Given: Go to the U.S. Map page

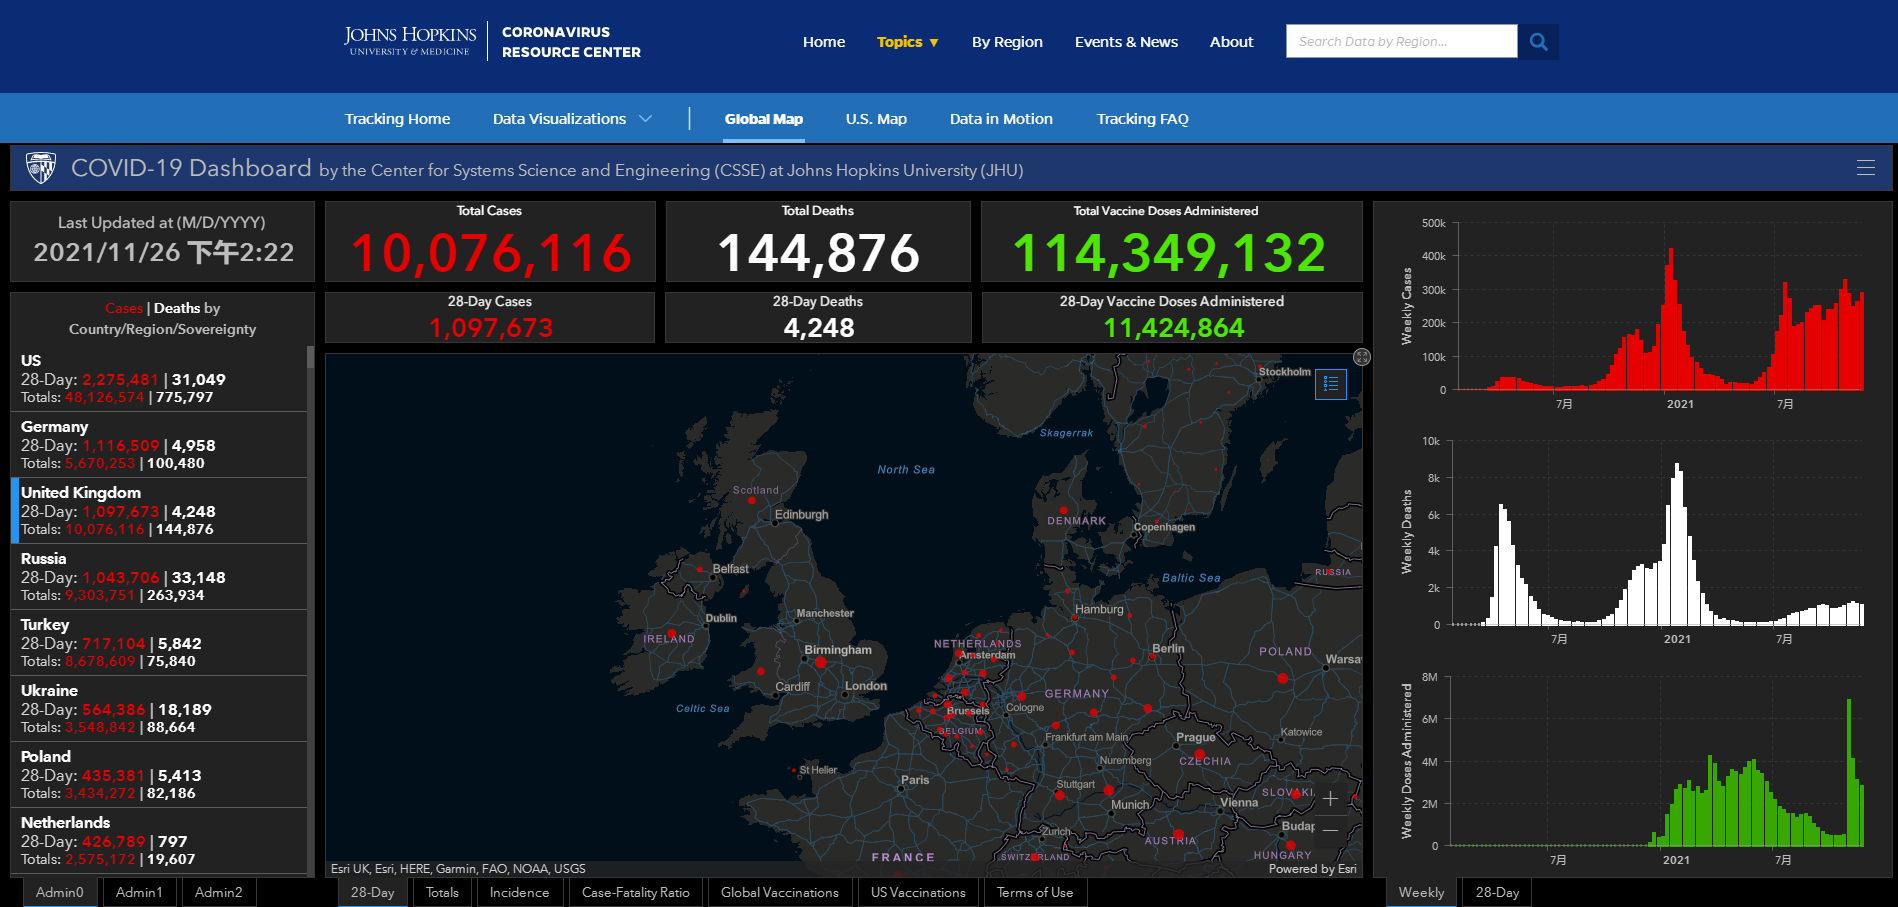Looking at the screenshot, I should (876, 119).
